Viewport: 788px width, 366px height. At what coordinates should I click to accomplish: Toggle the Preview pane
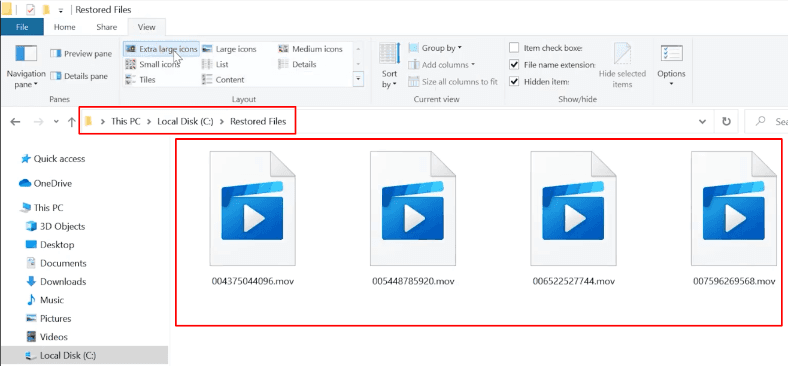pyautogui.click(x=81, y=54)
